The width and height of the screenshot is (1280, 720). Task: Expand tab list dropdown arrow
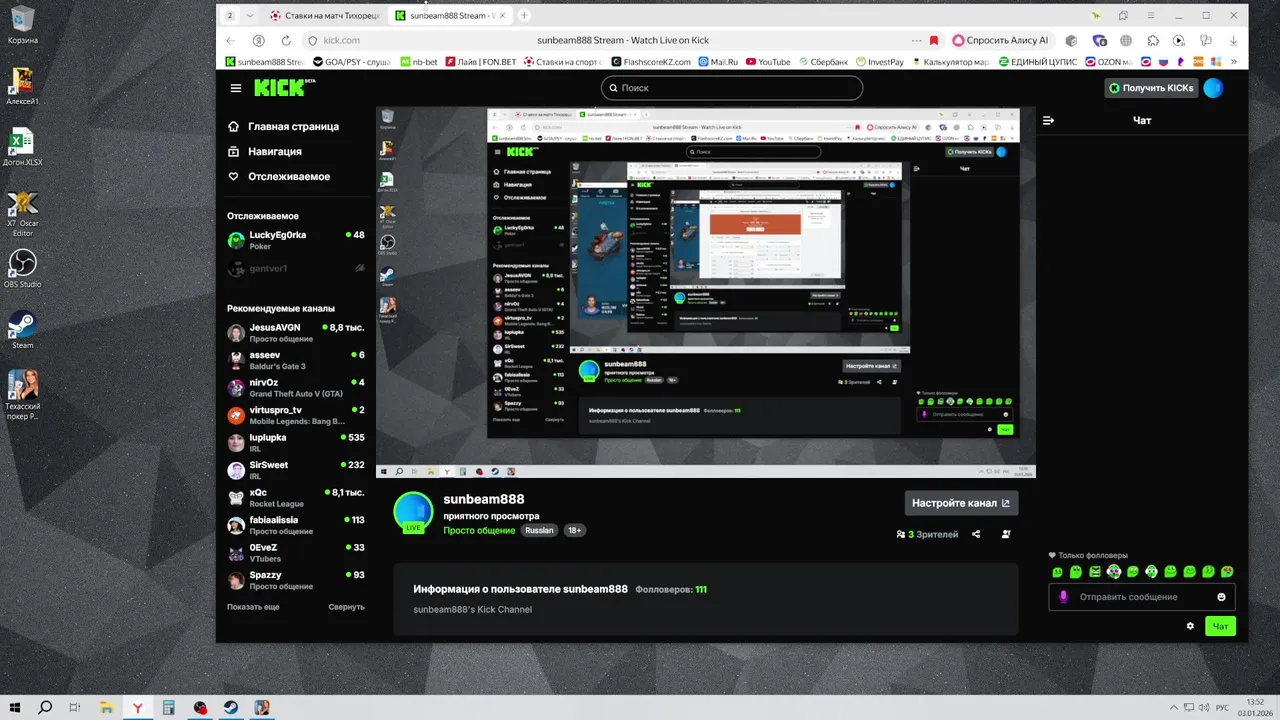click(x=249, y=15)
